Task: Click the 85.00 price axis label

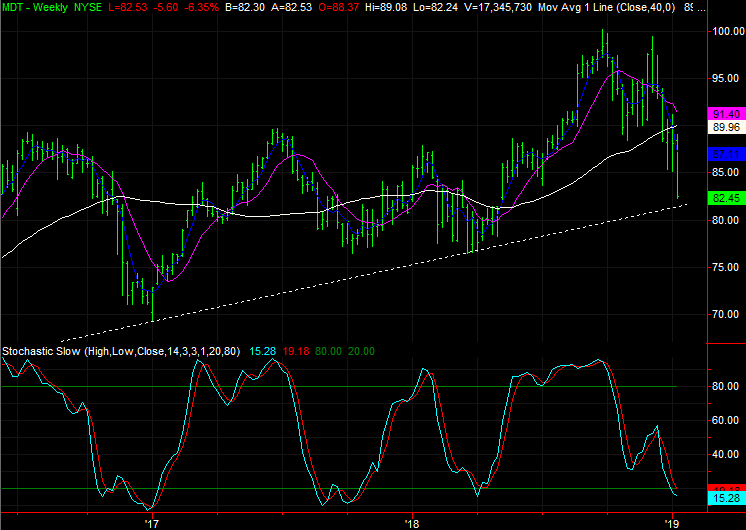Action: 728,172
